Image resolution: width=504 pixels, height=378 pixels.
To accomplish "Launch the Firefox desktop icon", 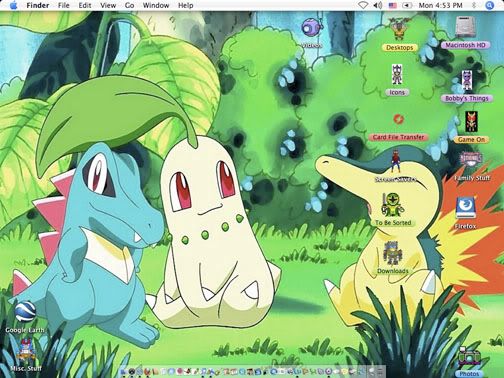I will [465, 208].
